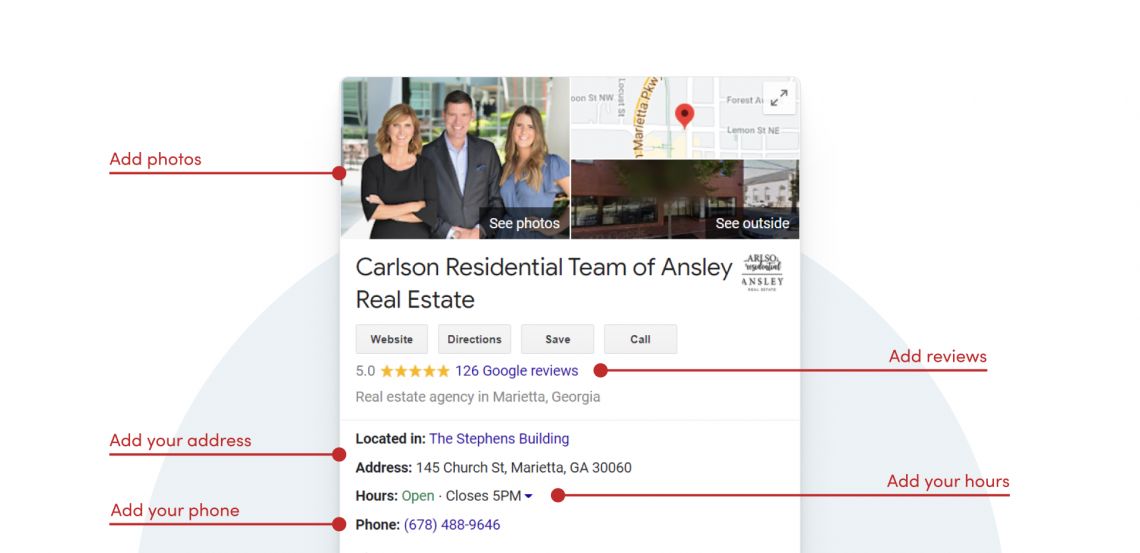Open the Website button
This screenshot has width=1140, height=553.
pyautogui.click(x=391, y=339)
